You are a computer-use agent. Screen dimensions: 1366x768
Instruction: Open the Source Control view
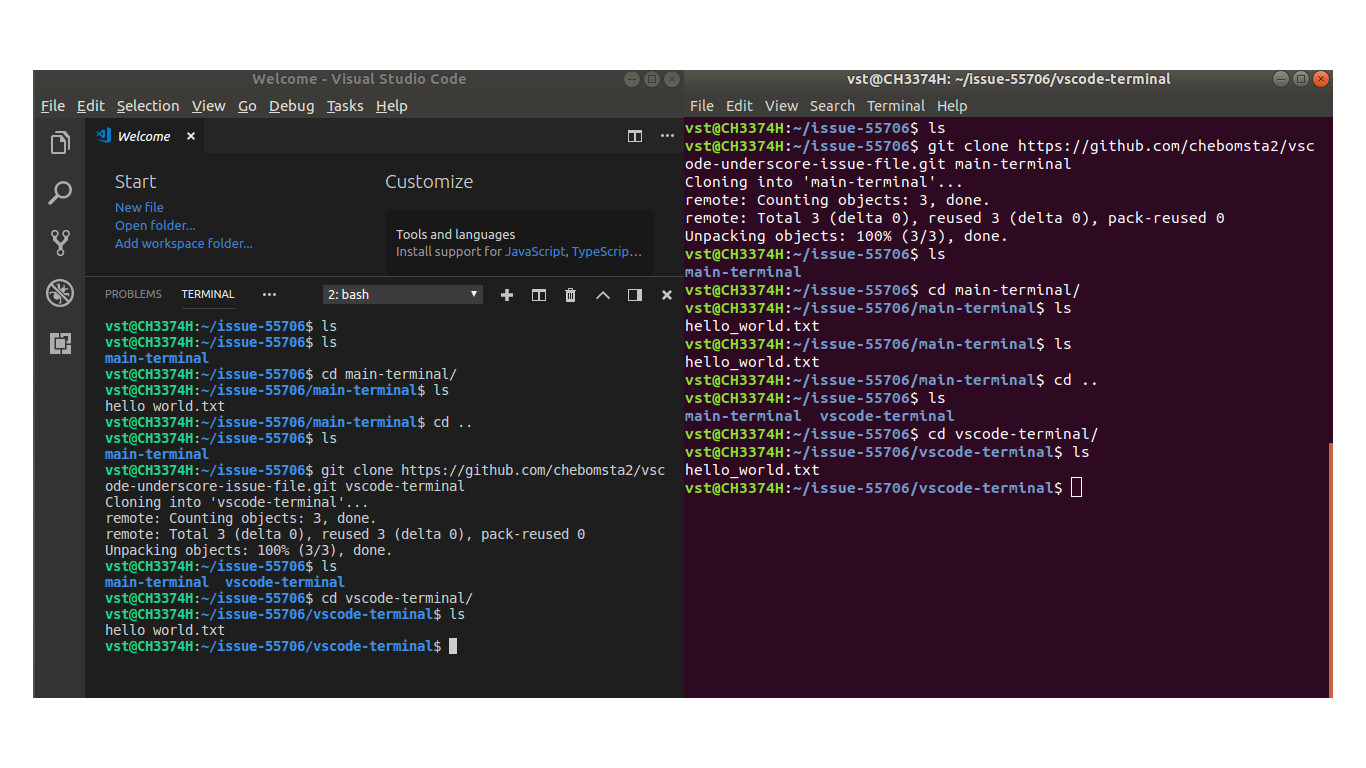click(x=59, y=242)
